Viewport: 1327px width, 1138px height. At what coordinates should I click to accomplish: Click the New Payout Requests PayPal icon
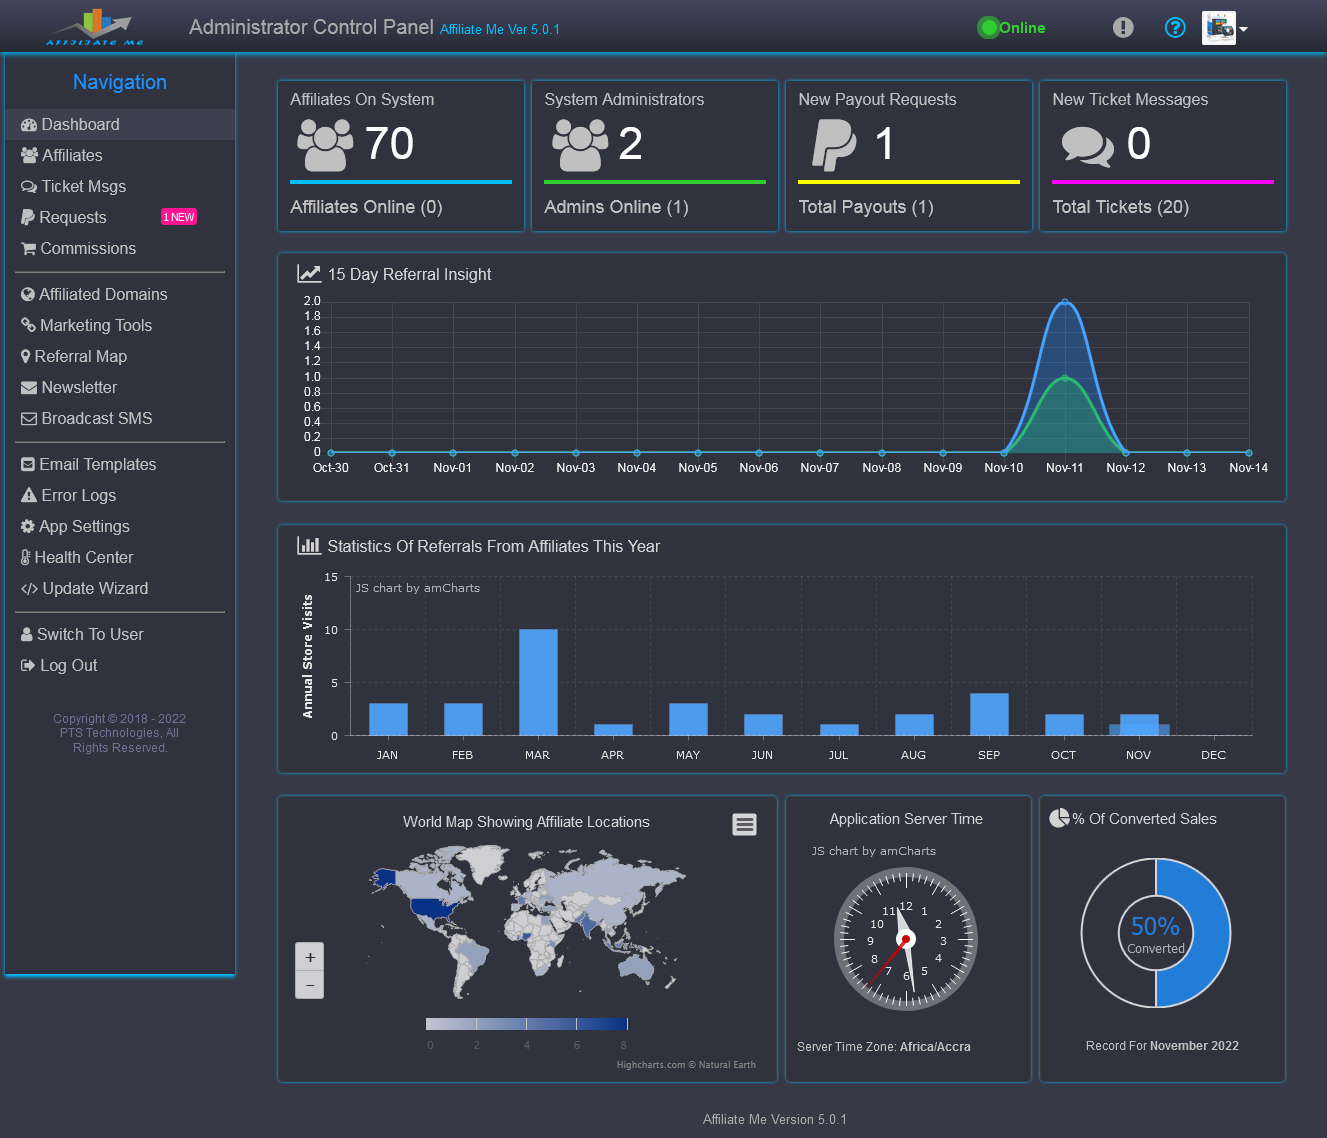pos(834,145)
